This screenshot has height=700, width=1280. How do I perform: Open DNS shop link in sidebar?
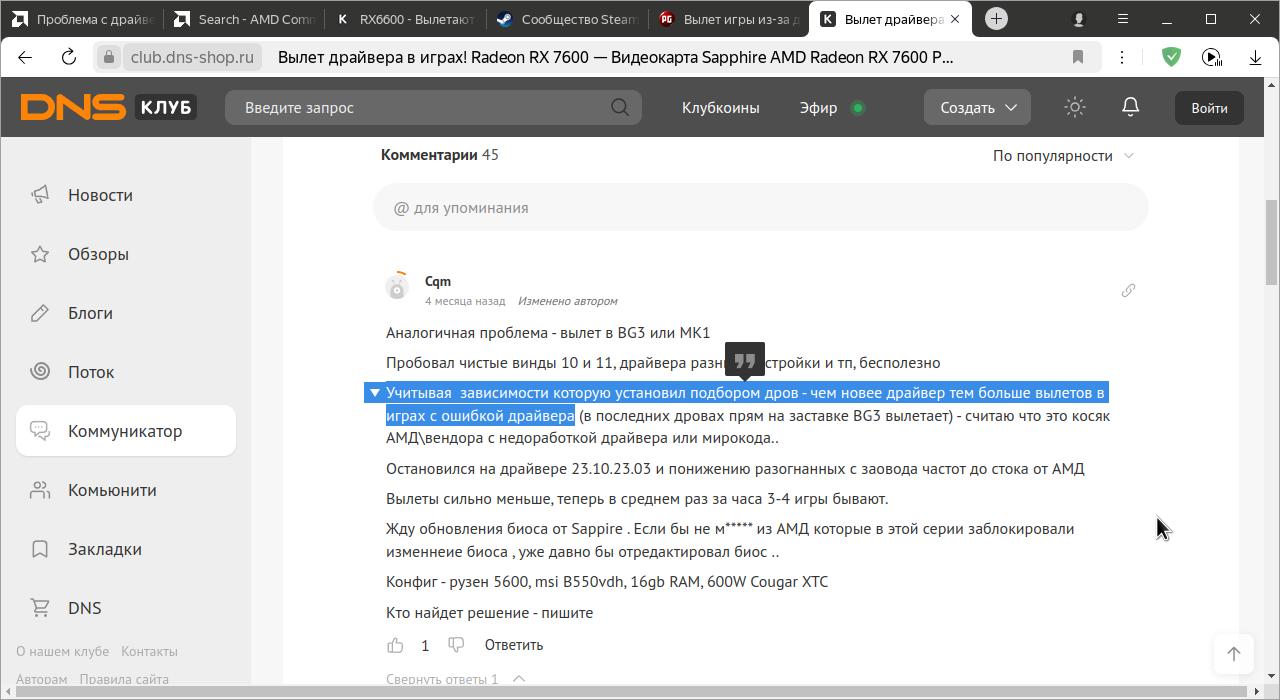(126, 608)
